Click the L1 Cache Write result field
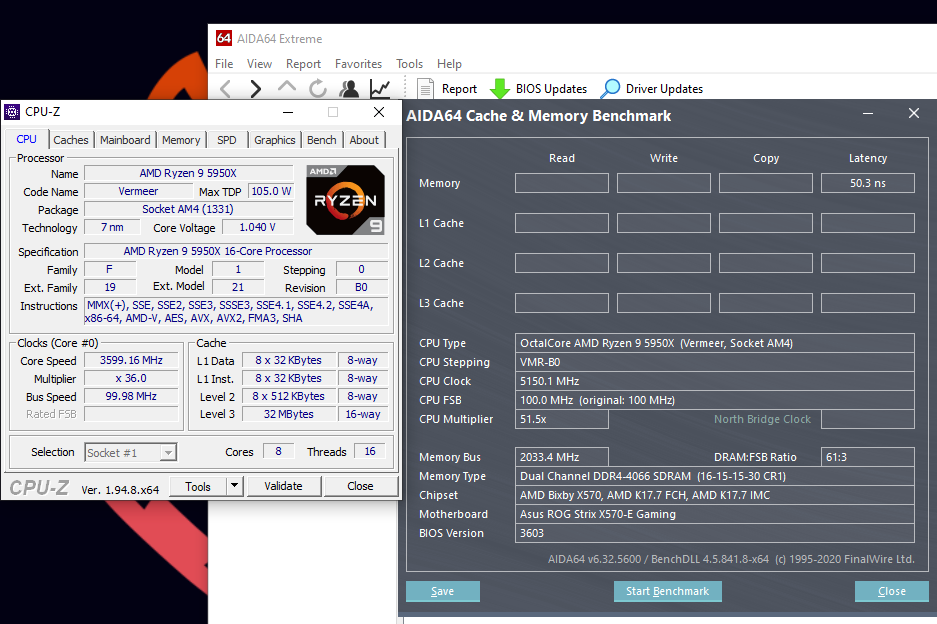 pos(663,223)
